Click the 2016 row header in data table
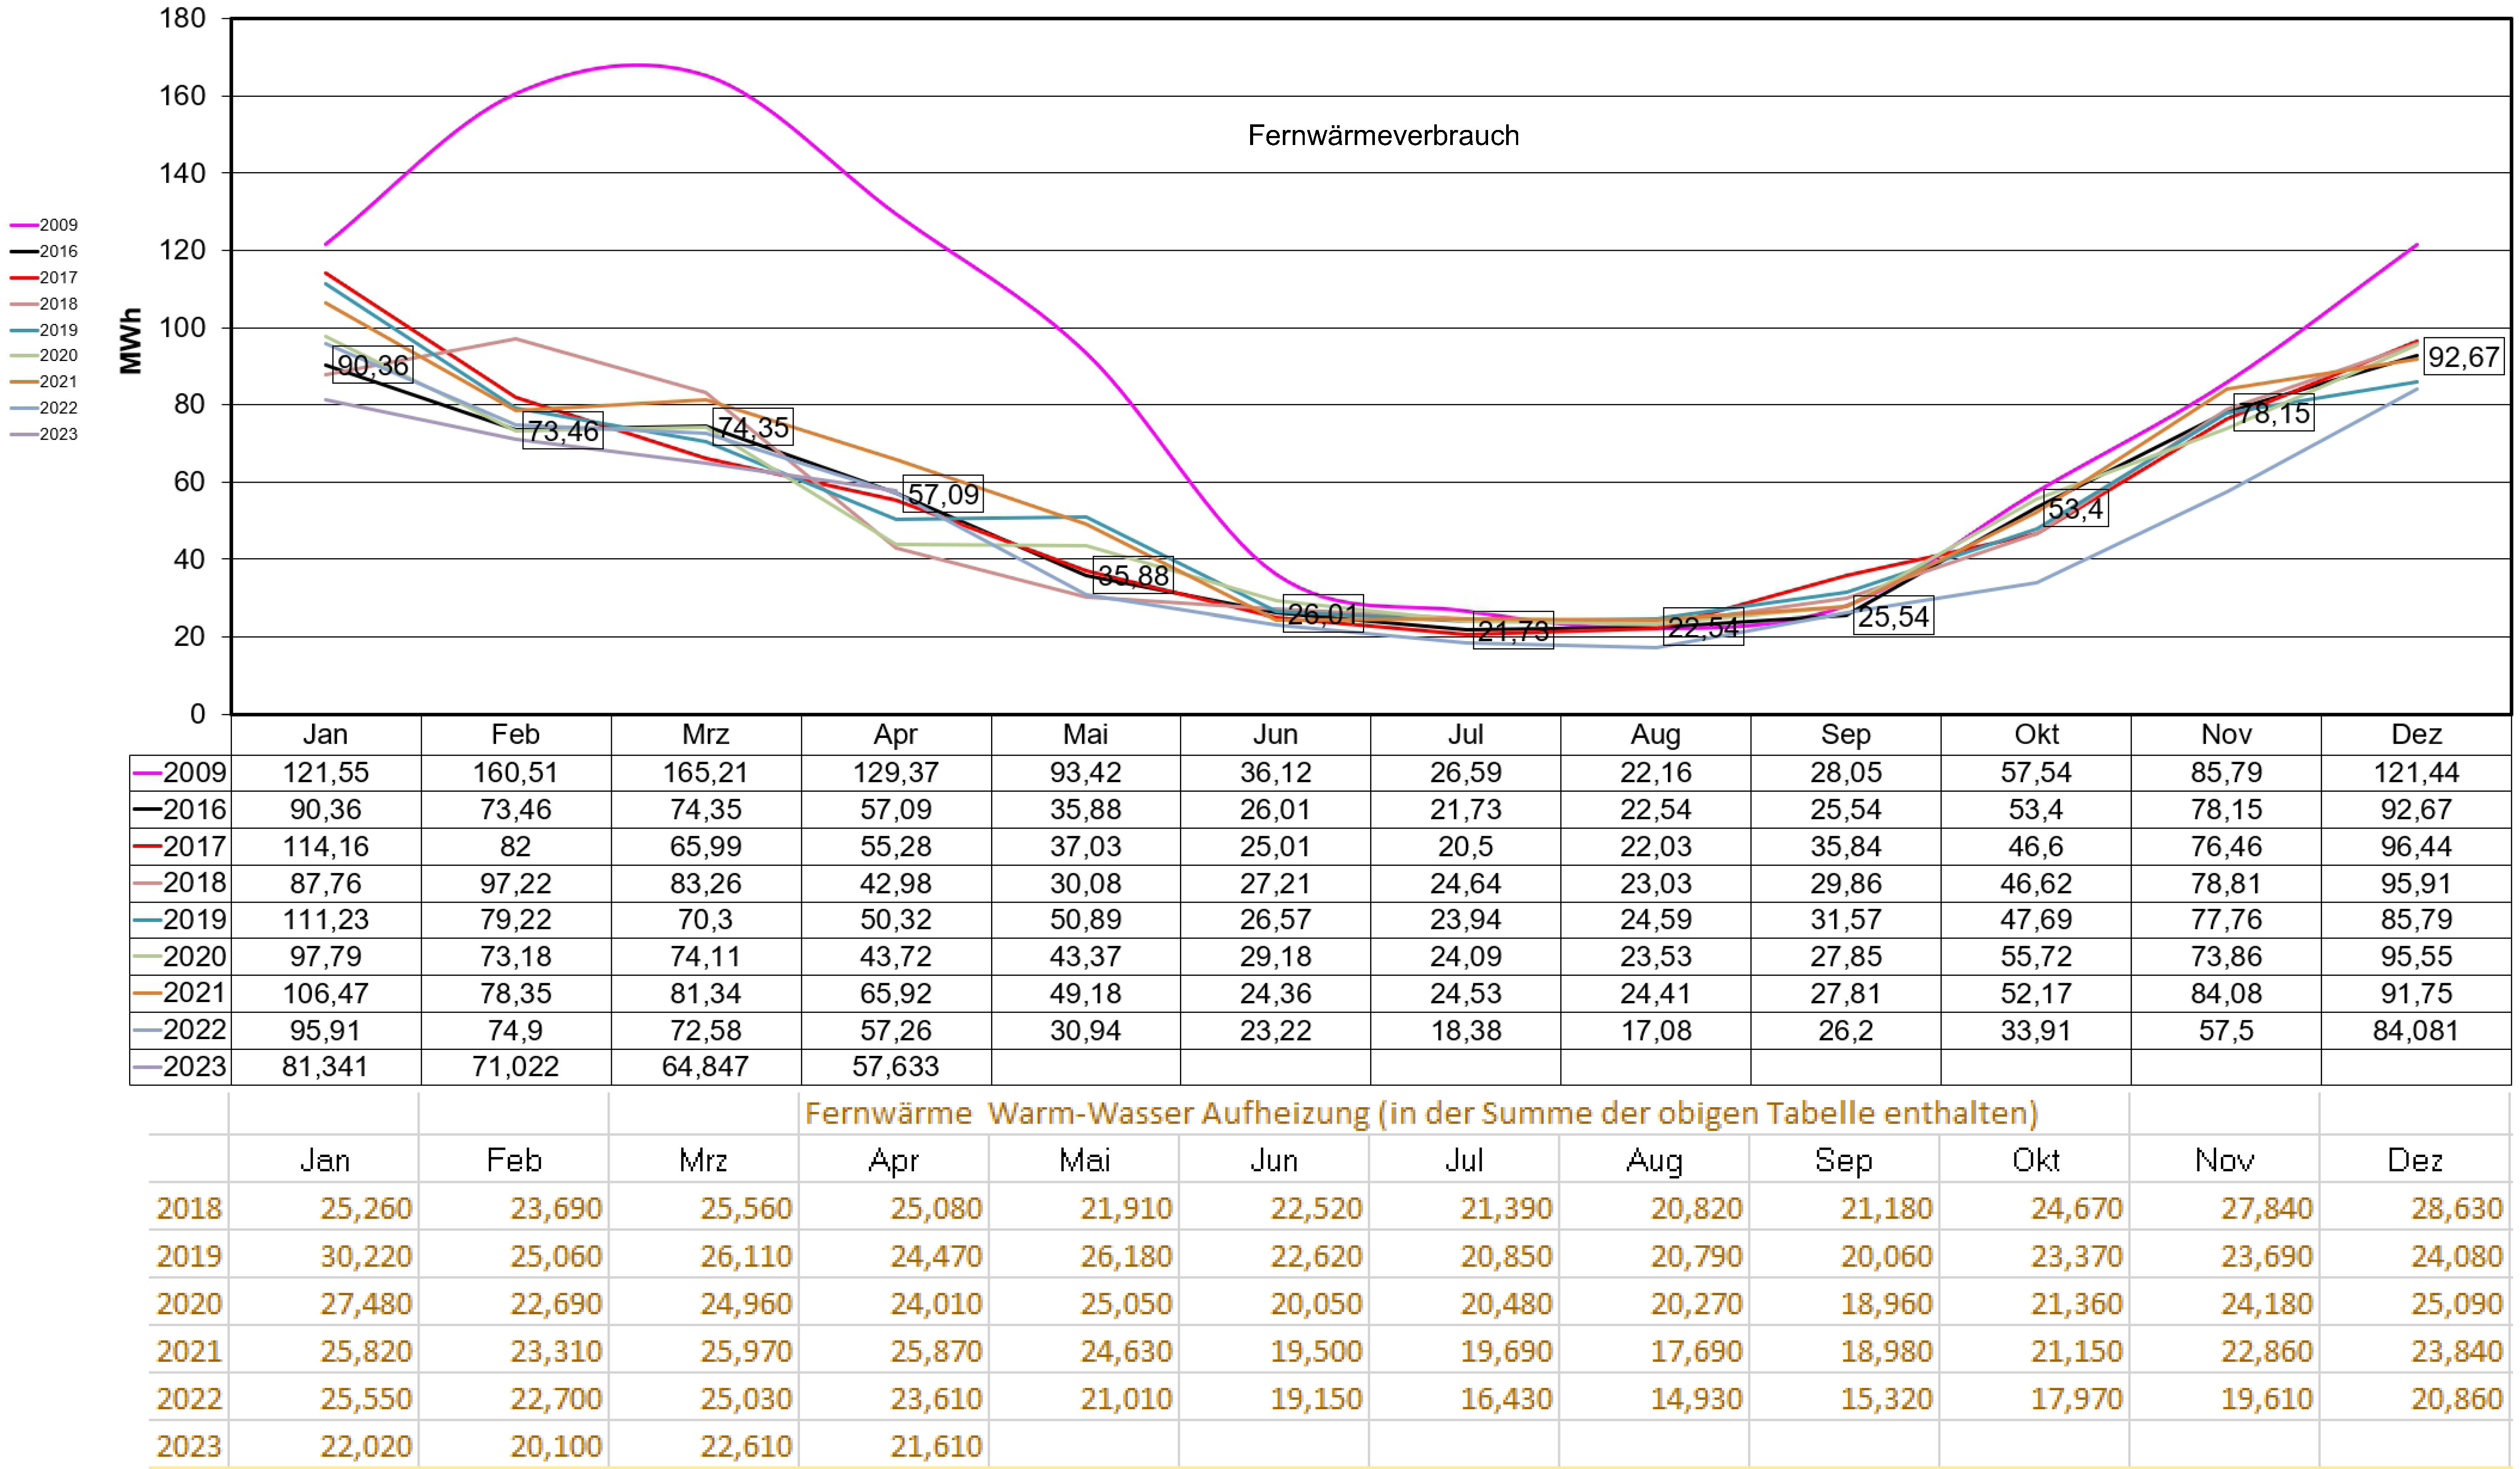Screen dimensions: 2520x1469 (181, 810)
